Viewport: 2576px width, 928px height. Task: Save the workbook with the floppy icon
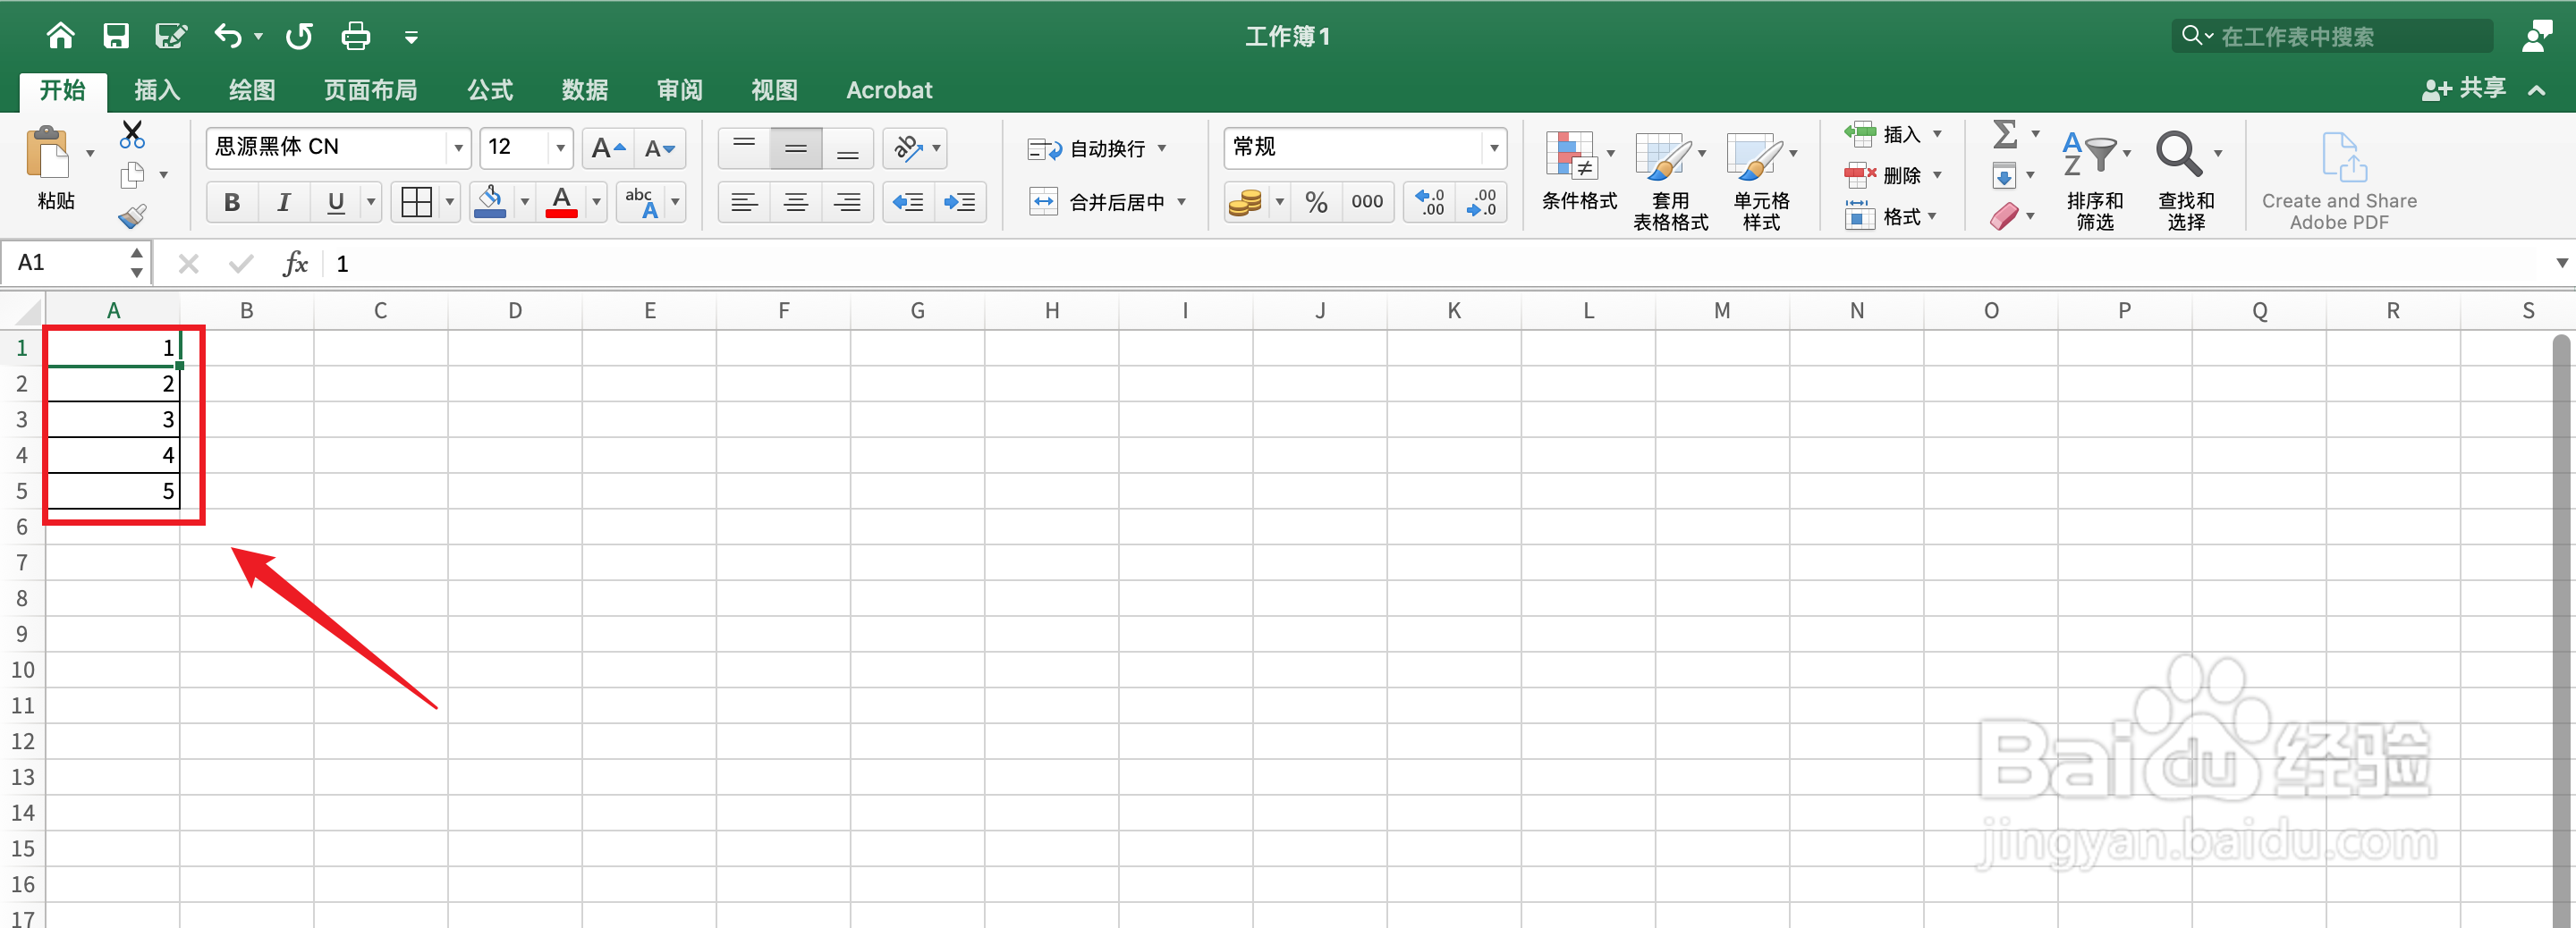pos(116,37)
